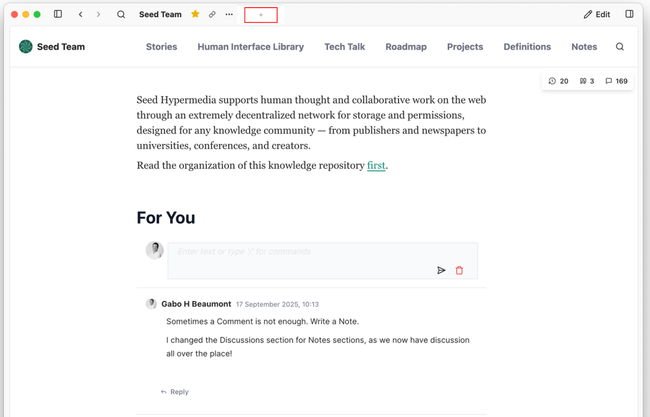Open the three-dot more options menu
The height and width of the screenshot is (417, 650).
click(229, 15)
